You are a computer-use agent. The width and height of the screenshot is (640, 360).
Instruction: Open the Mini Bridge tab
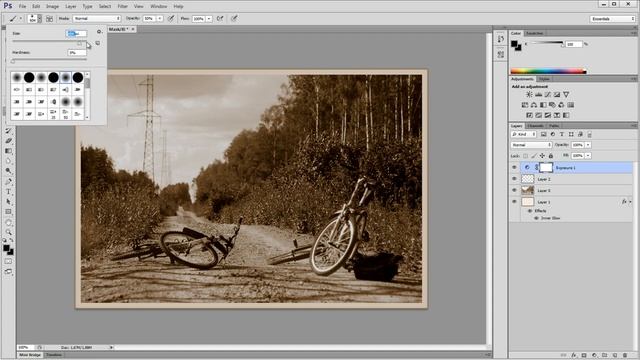point(30,355)
